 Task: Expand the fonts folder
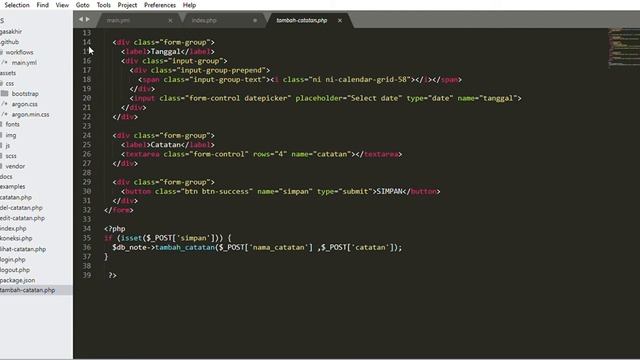point(12,124)
